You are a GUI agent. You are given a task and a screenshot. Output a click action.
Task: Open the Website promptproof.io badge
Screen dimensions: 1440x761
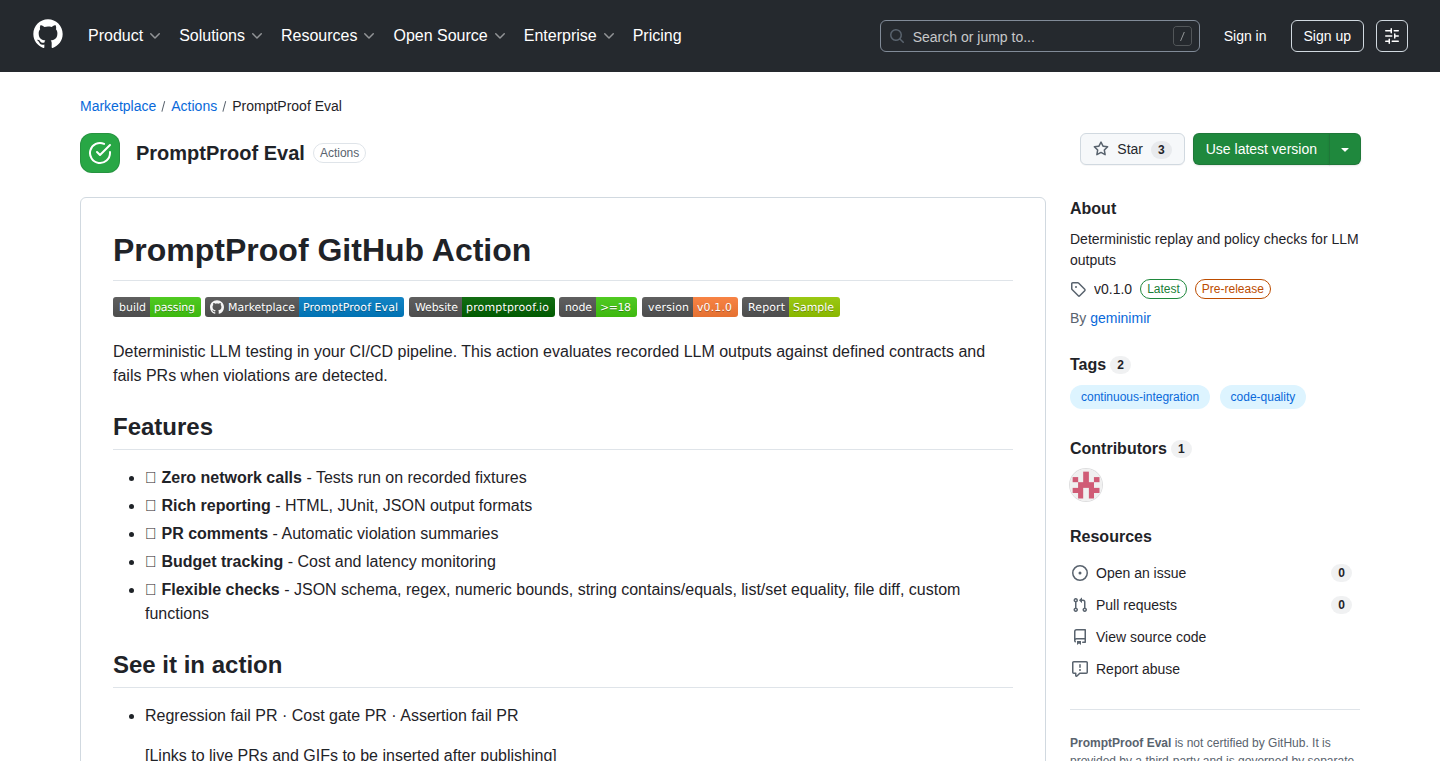click(x=481, y=307)
